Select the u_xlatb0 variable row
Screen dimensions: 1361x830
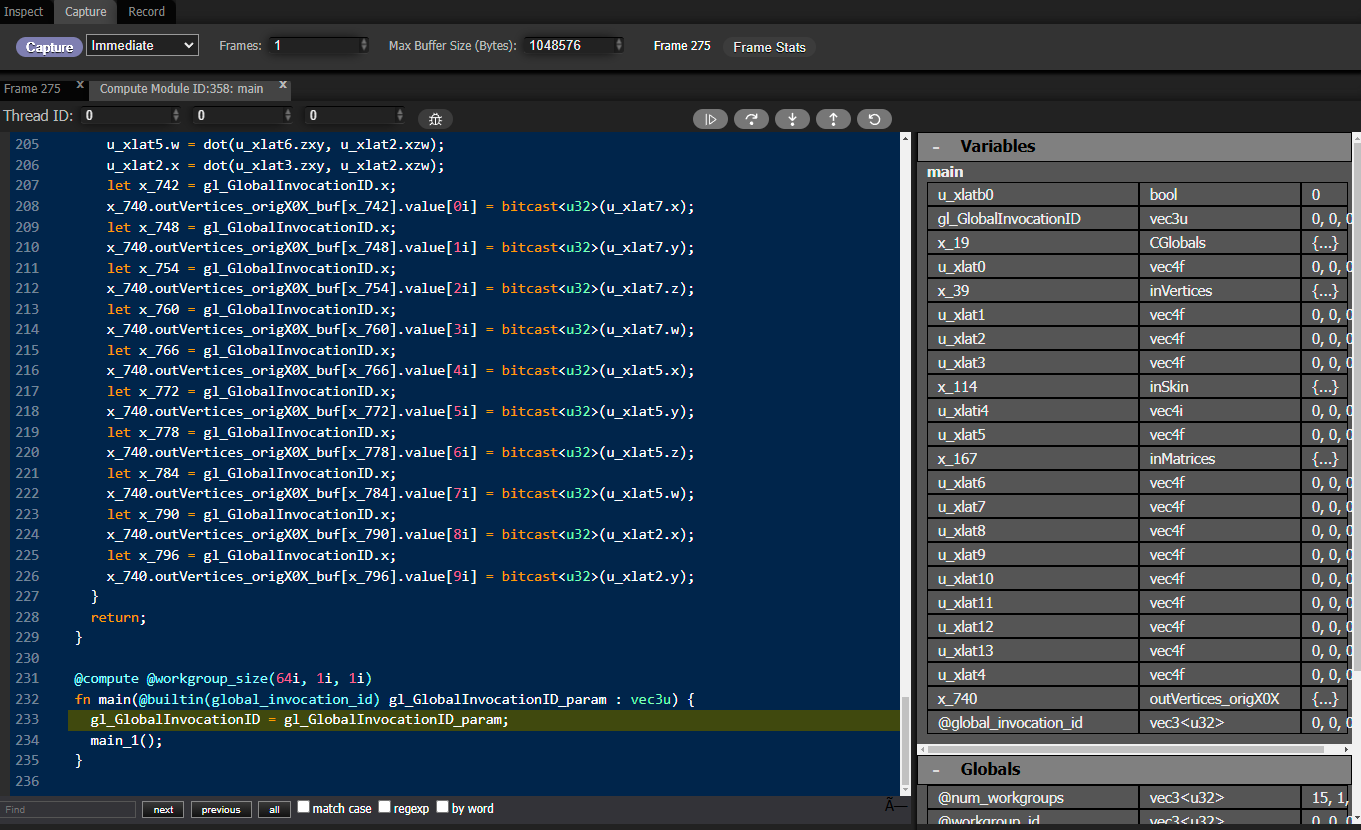[x=1139, y=195]
